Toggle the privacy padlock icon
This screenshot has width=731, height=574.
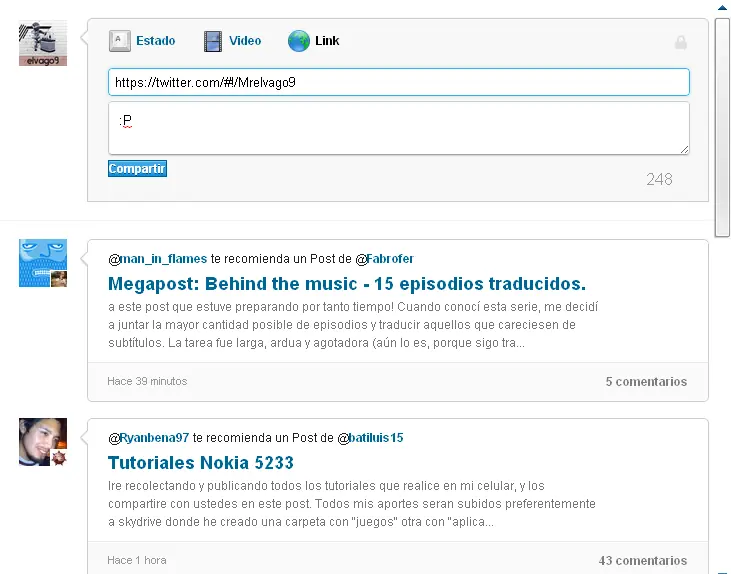pyautogui.click(x=681, y=42)
